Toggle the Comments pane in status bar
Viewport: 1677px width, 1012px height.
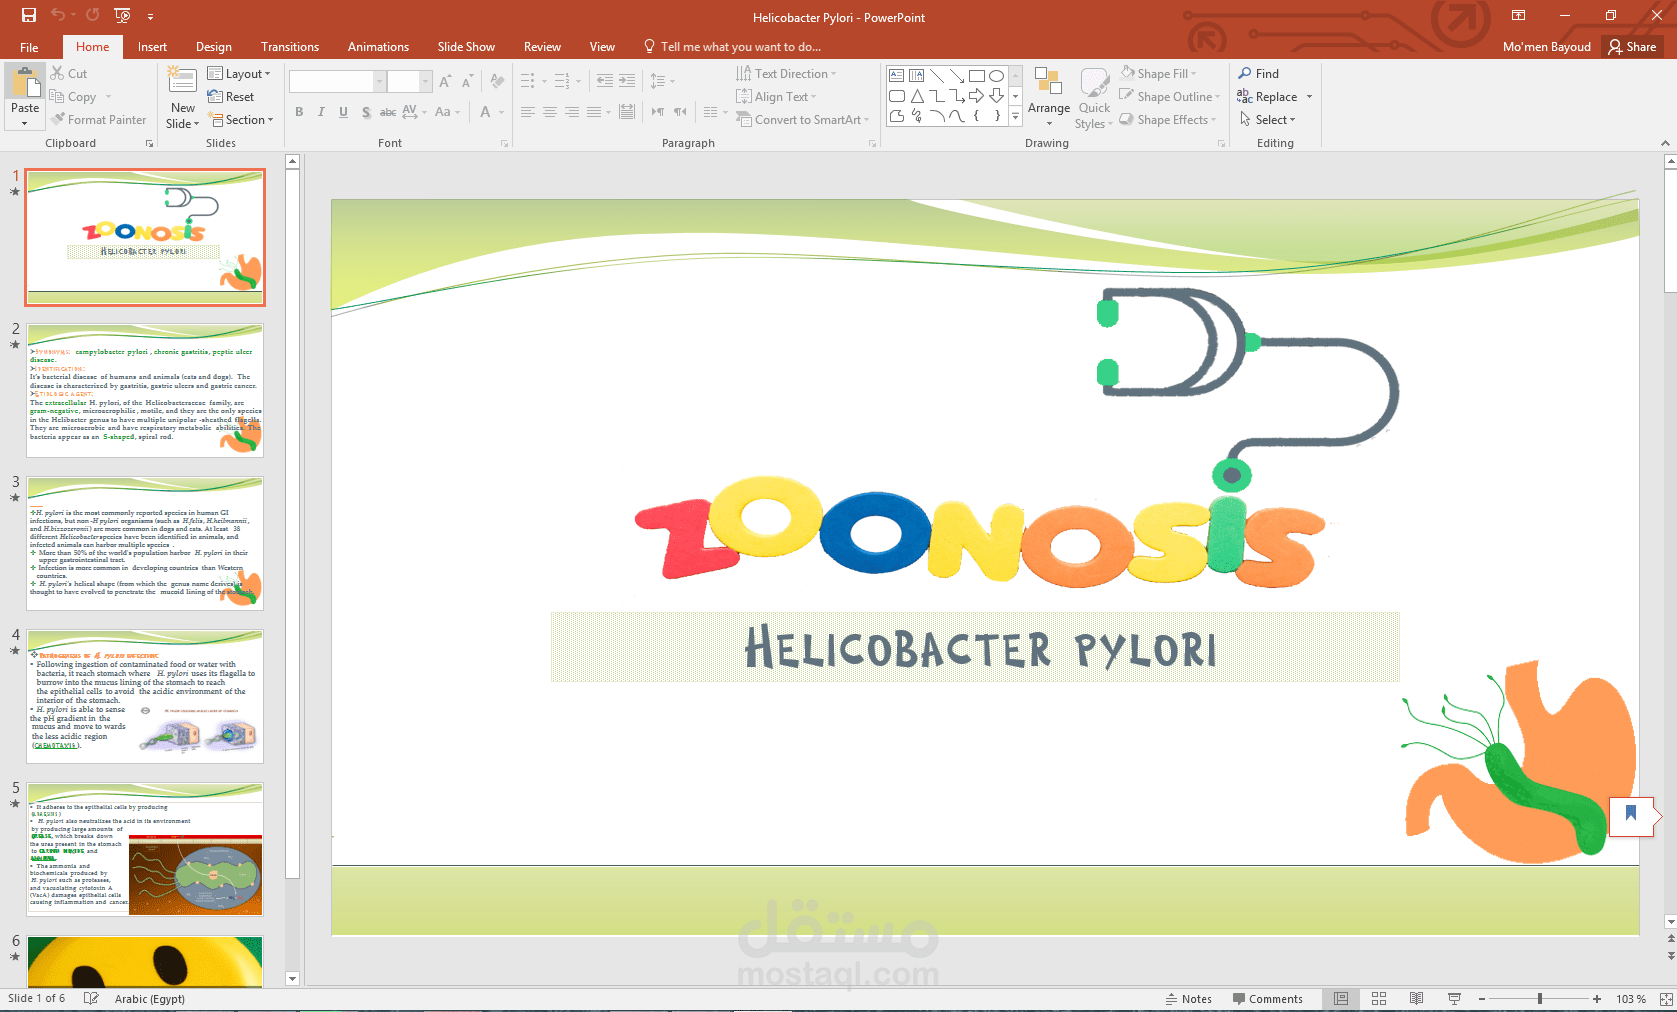tap(1268, 999)
